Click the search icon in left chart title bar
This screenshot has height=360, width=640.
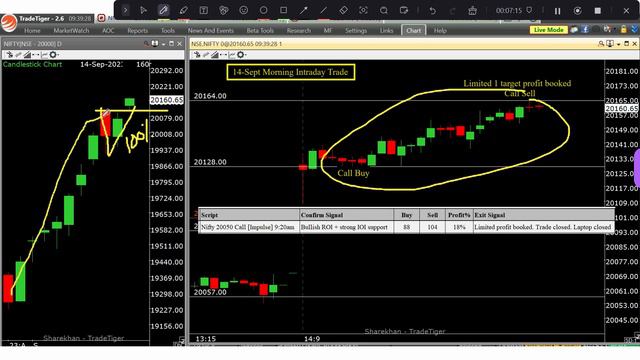[147, 44]
